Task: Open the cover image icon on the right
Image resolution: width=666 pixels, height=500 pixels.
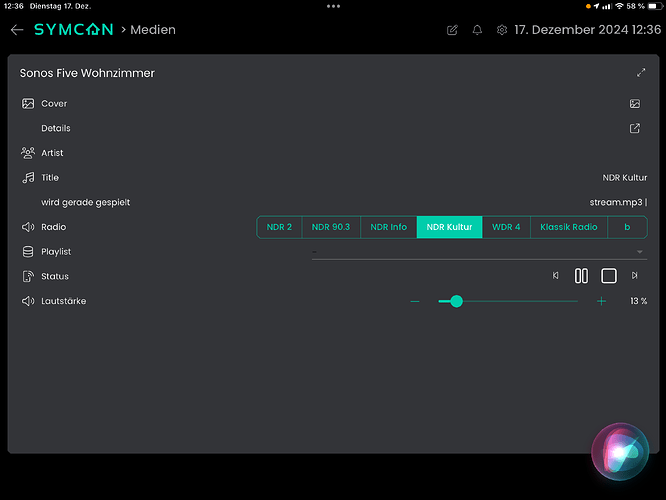Action: point(635,104)
